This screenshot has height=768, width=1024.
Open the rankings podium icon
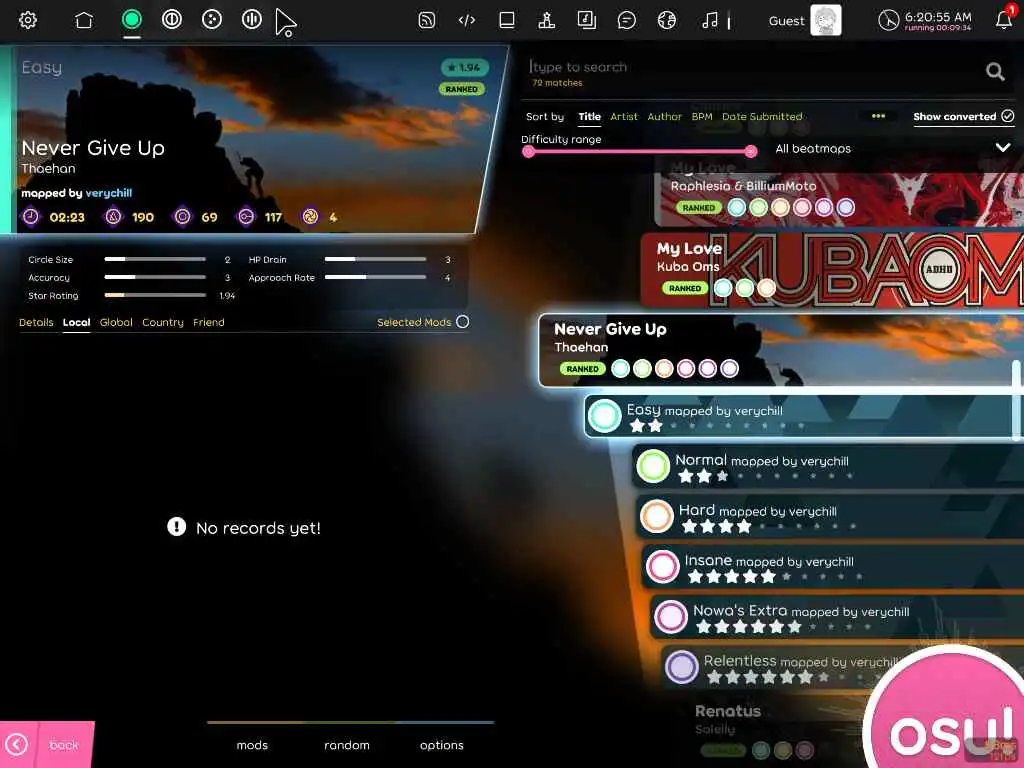pyautogui.click(x=547, y=20)
